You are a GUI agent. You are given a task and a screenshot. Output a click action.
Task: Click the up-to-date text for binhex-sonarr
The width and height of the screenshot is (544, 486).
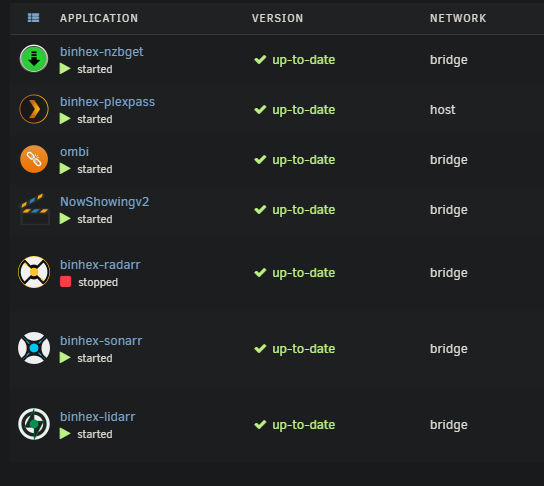(304, 349)
